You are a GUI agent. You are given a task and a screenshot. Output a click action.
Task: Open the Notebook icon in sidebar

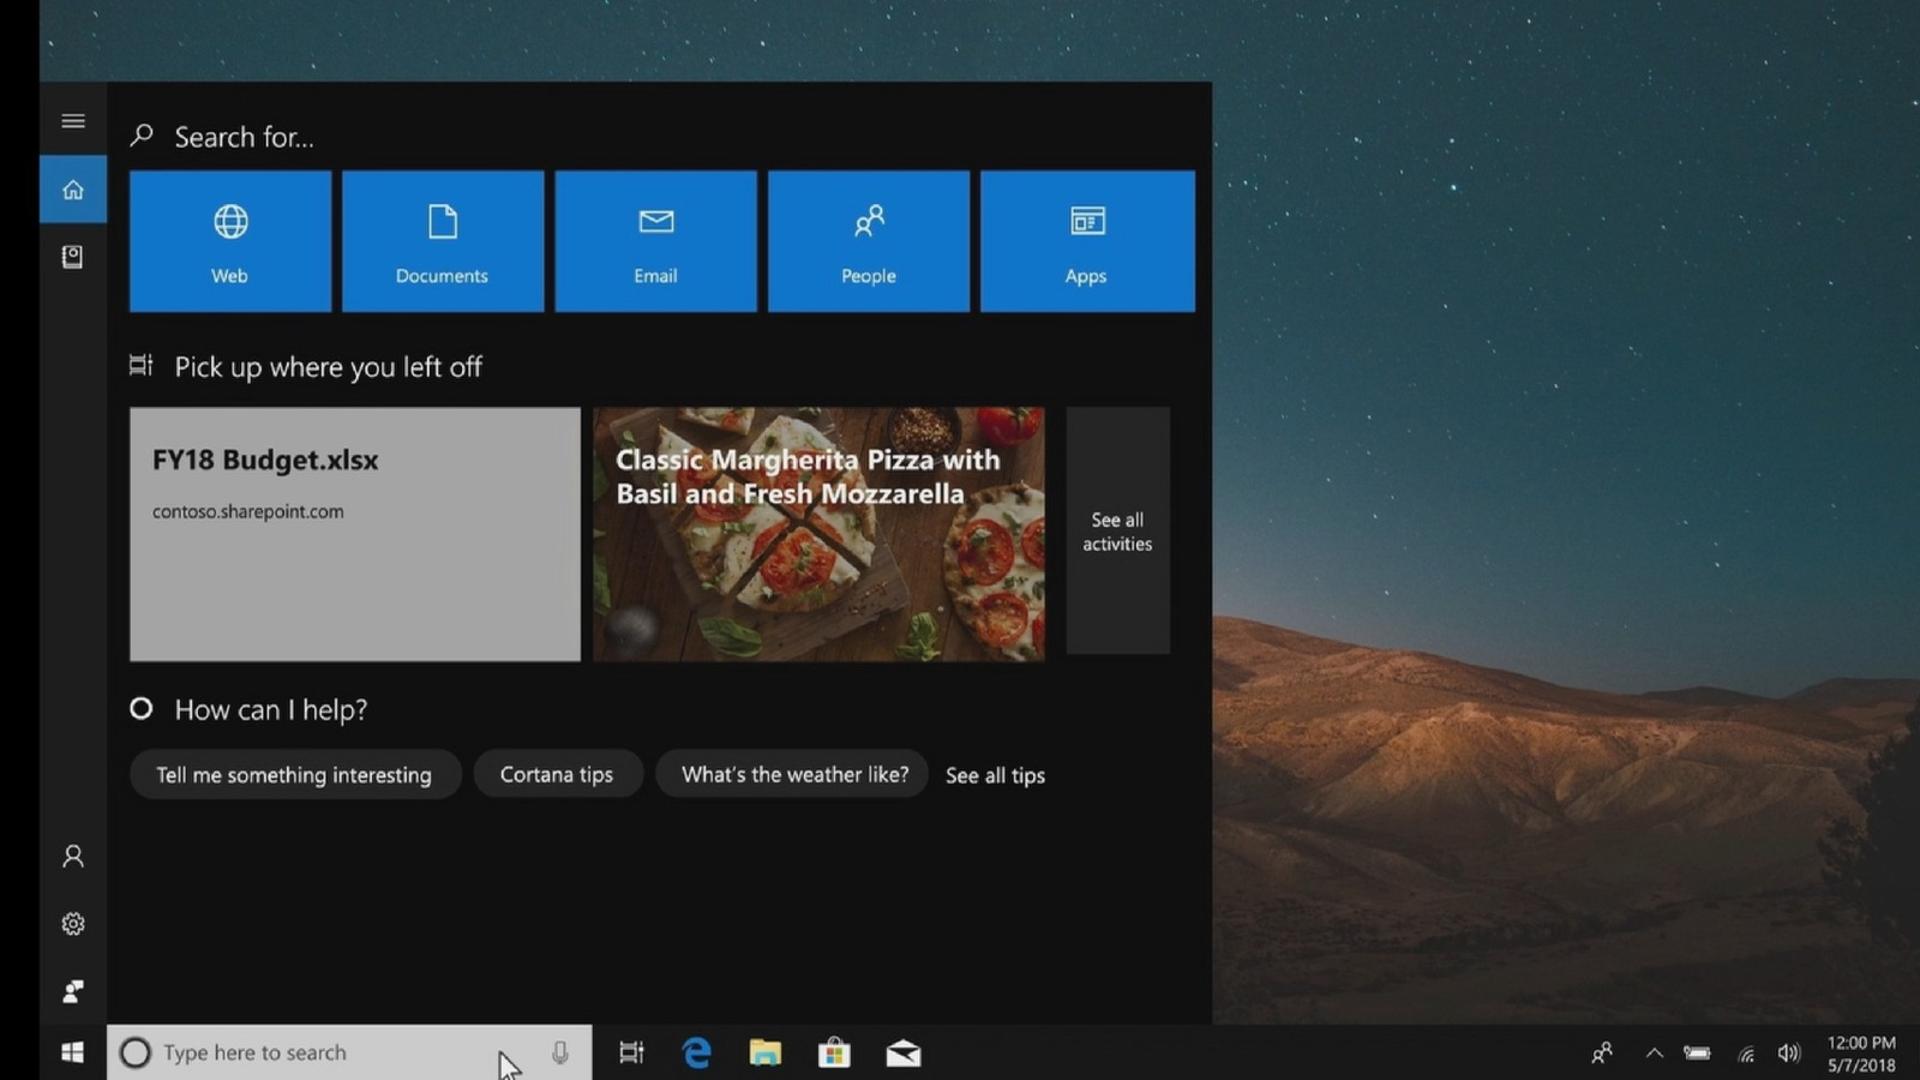[x=73, y=257]
